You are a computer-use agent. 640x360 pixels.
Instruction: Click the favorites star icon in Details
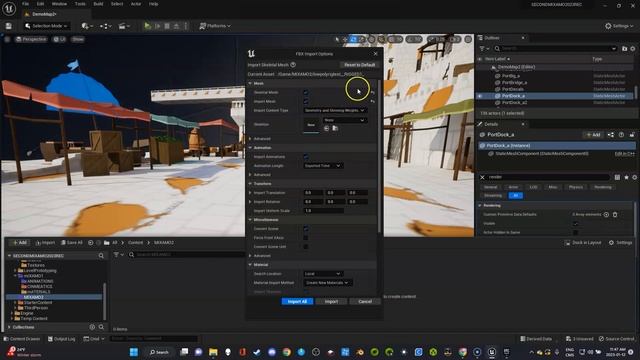[626, 177]
